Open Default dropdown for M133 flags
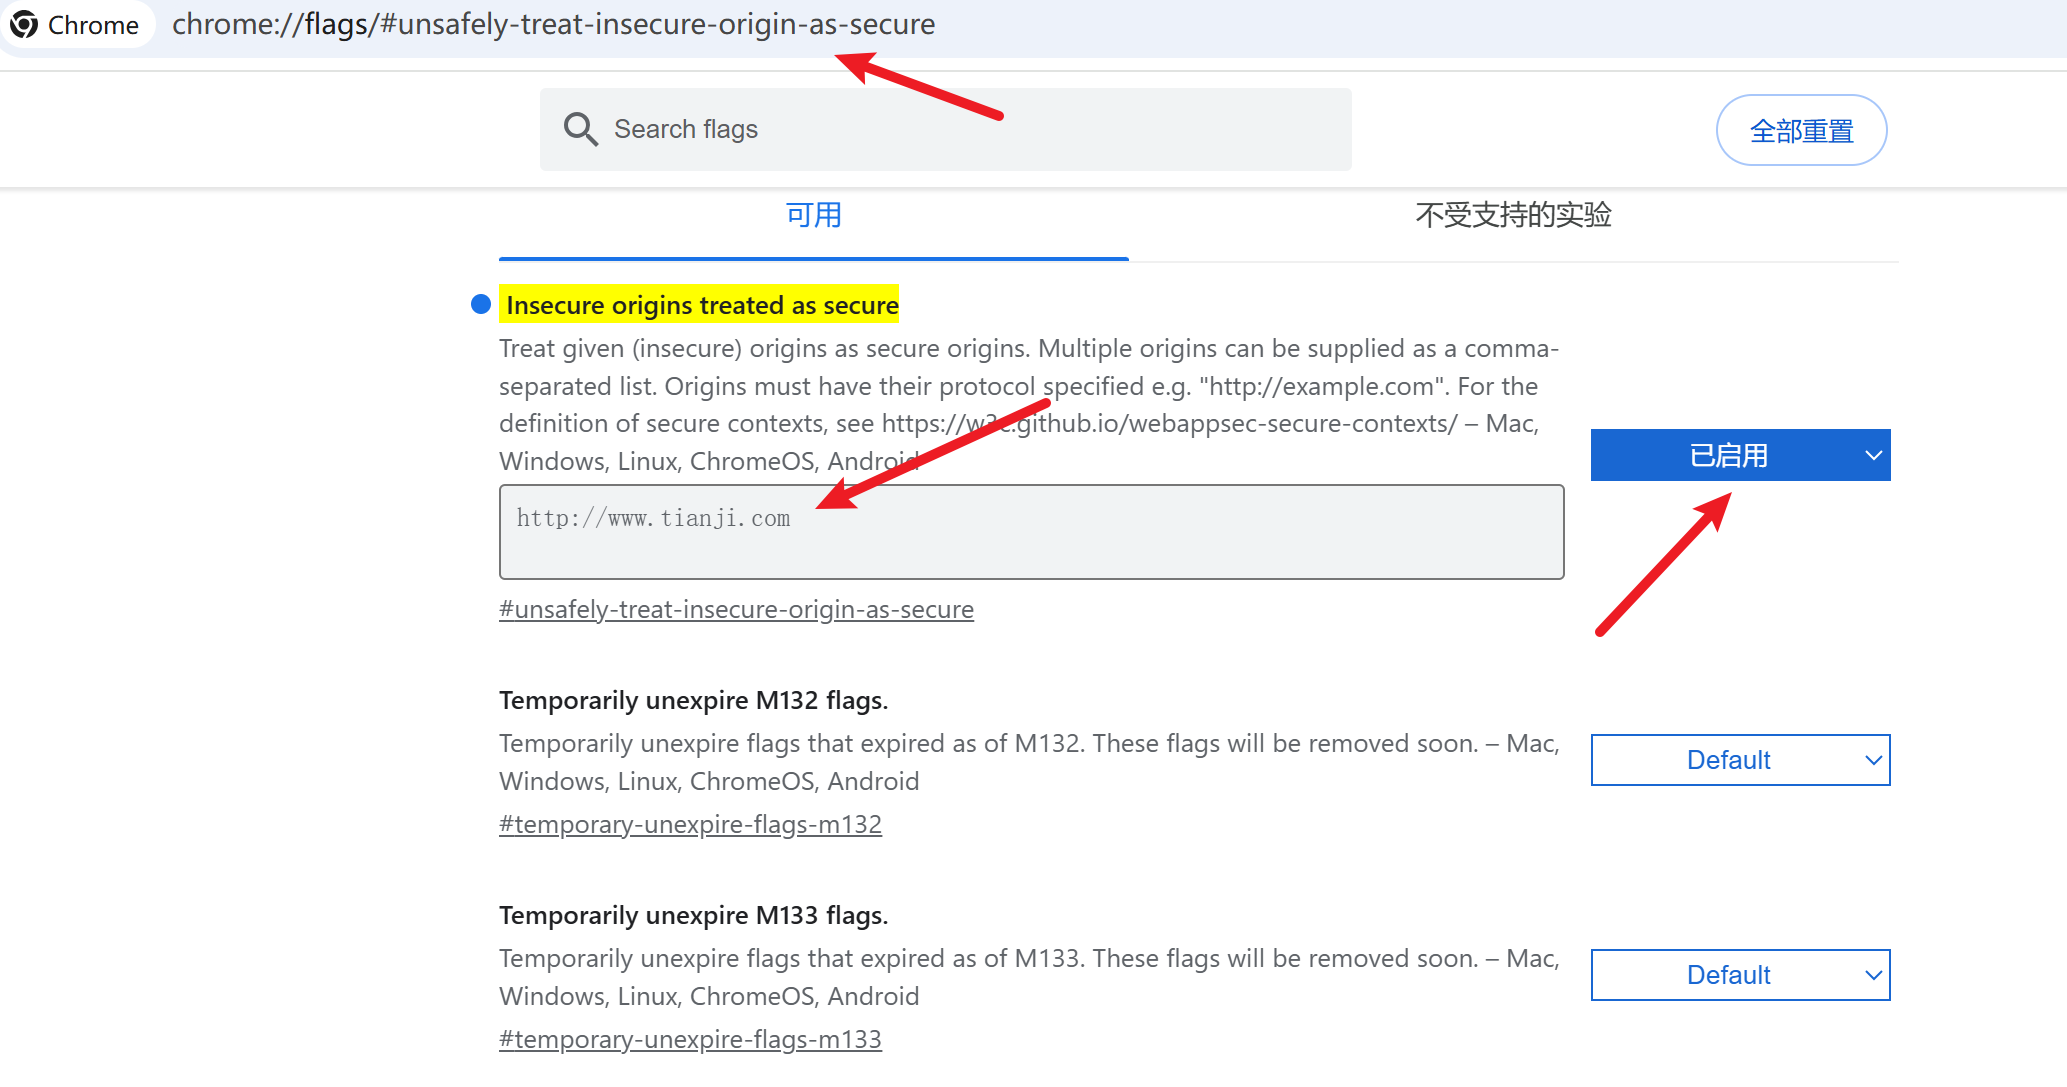Viewport: 2067px width, 1087px height. 1728,976
